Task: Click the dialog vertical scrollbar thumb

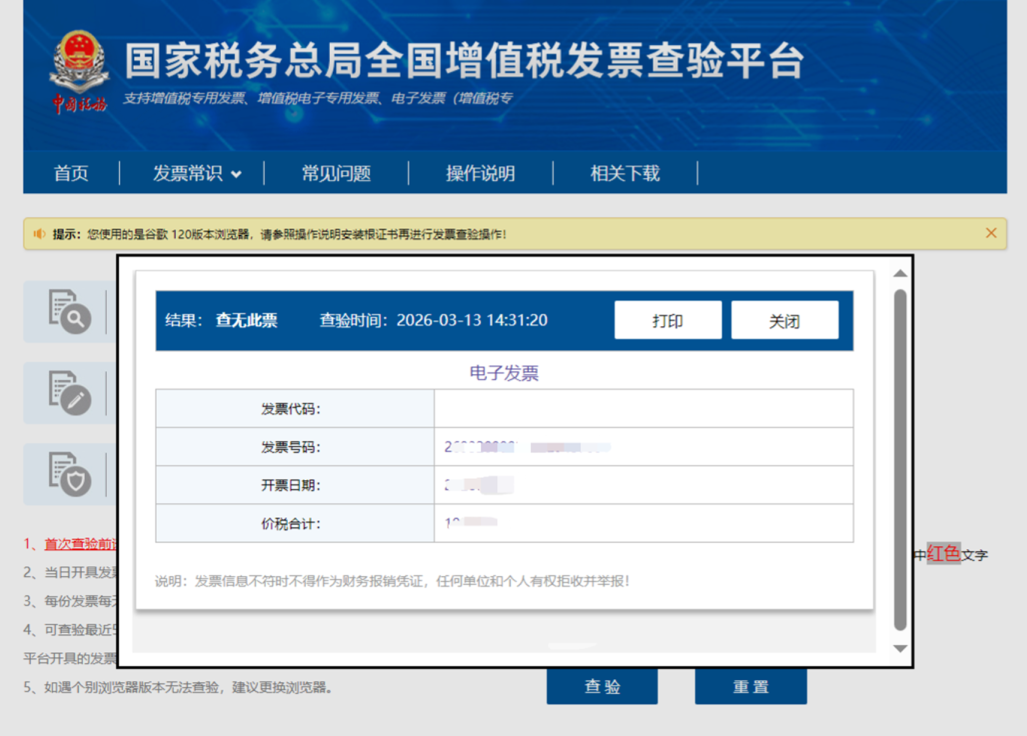Action: [901, 460]
